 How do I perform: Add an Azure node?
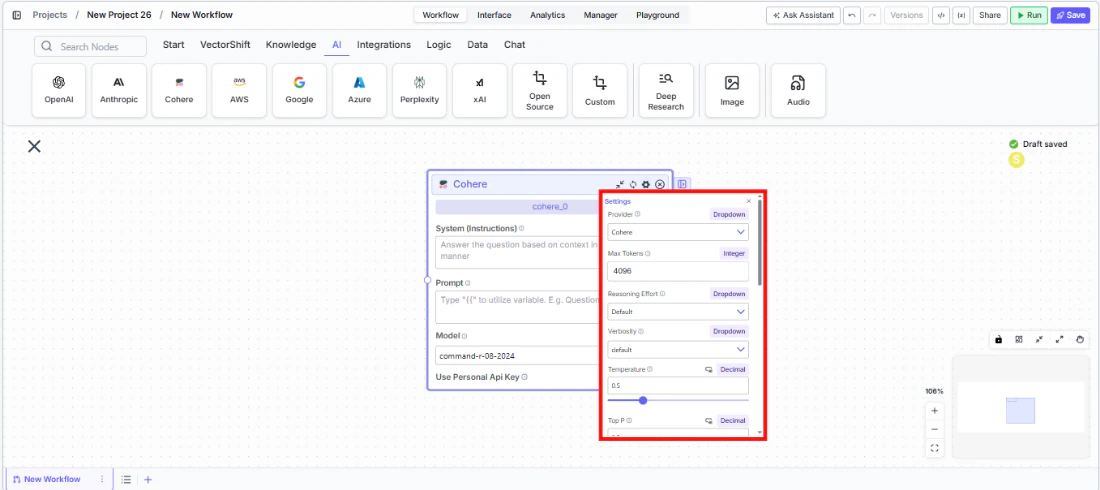(x=359, y=91)
